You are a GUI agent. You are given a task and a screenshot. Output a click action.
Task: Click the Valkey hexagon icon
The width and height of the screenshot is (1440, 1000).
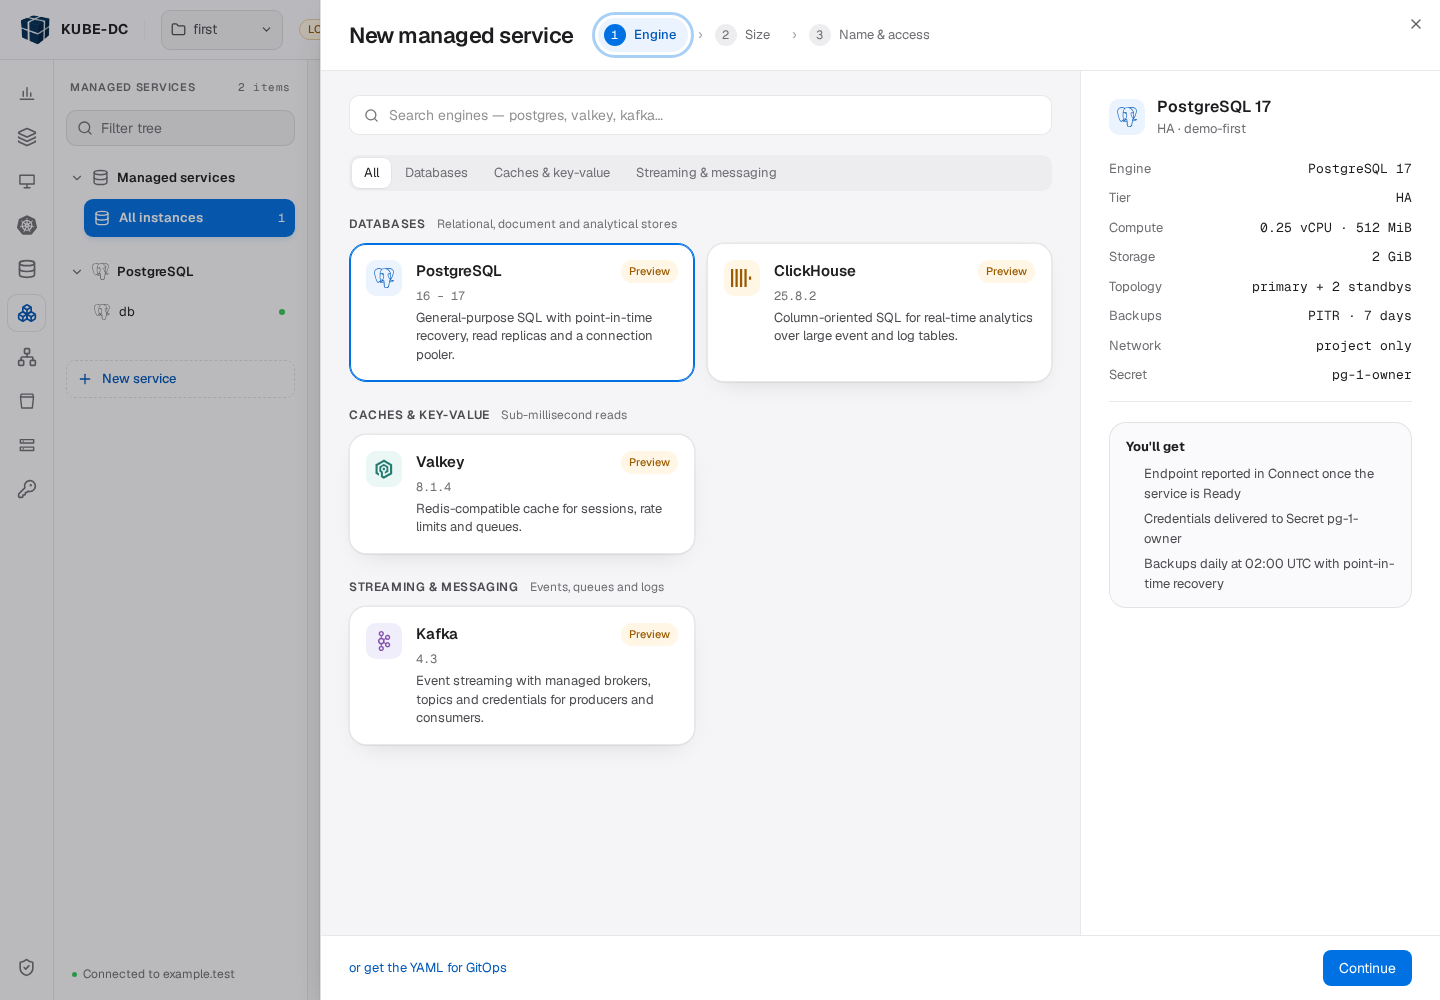click(384, 469)
